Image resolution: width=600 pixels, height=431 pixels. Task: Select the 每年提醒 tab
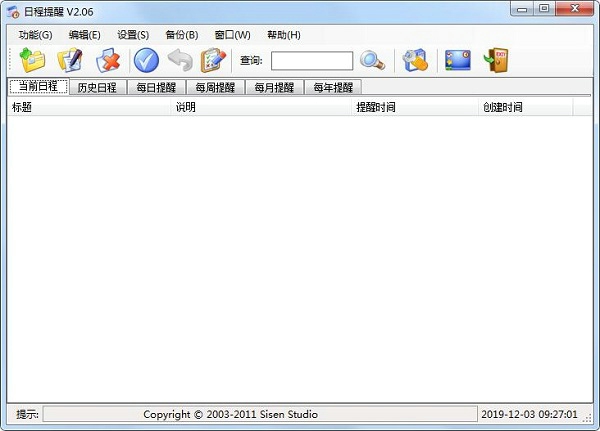point(333,87)
